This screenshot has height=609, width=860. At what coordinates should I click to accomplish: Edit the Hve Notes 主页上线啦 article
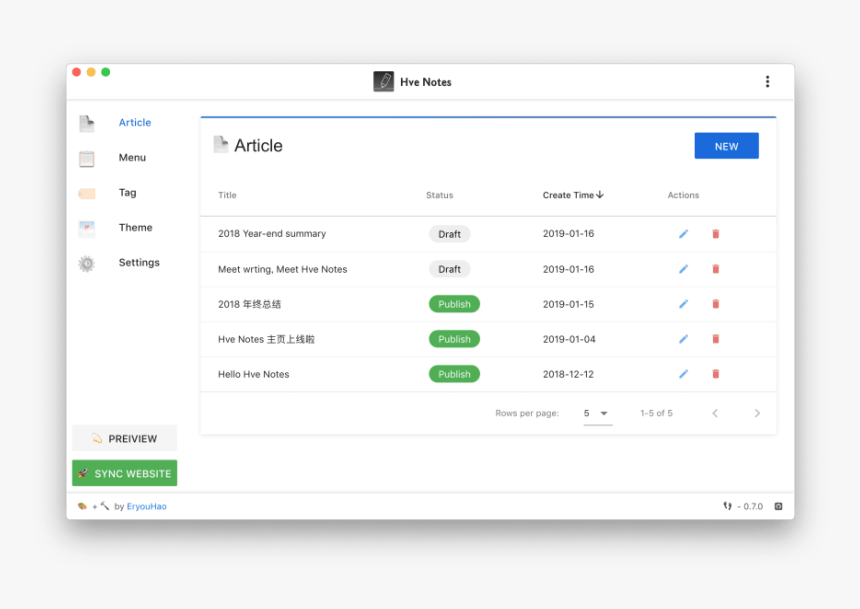click(x=683, y=339)
